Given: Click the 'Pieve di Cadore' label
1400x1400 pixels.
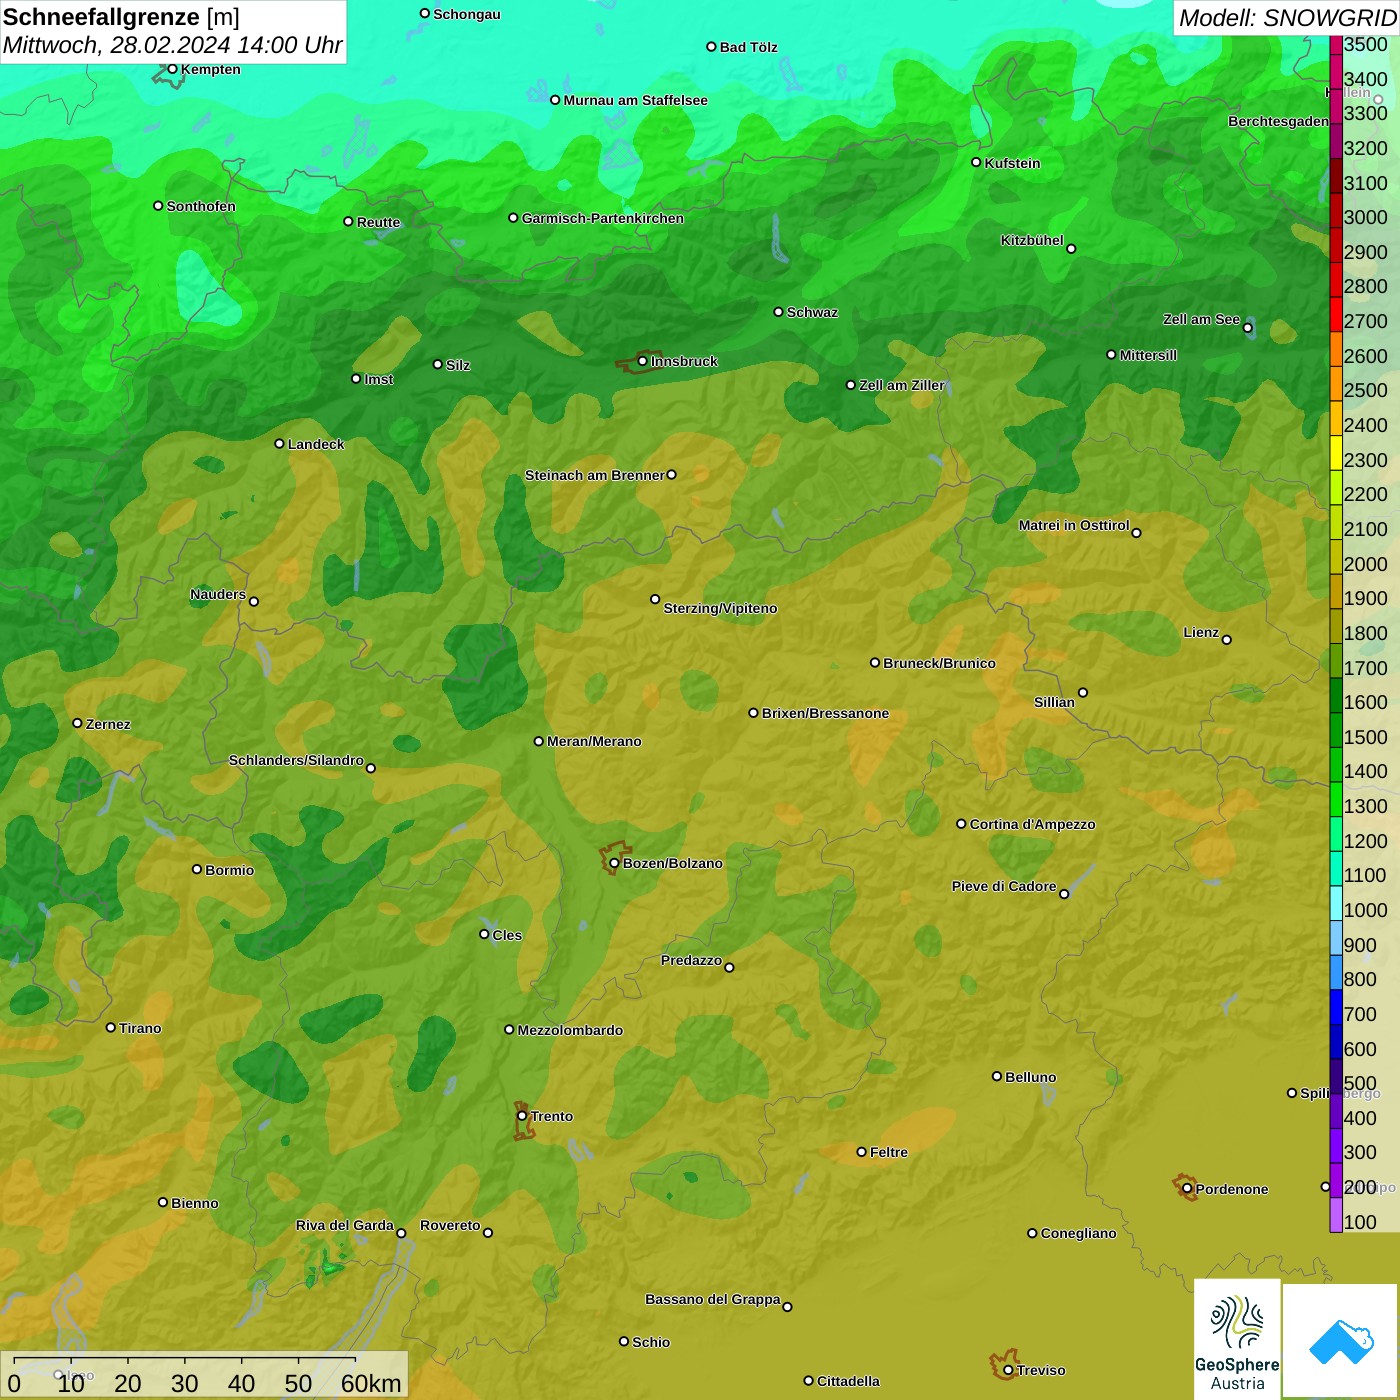Looking at the screenshot, I should [1004, 886].
